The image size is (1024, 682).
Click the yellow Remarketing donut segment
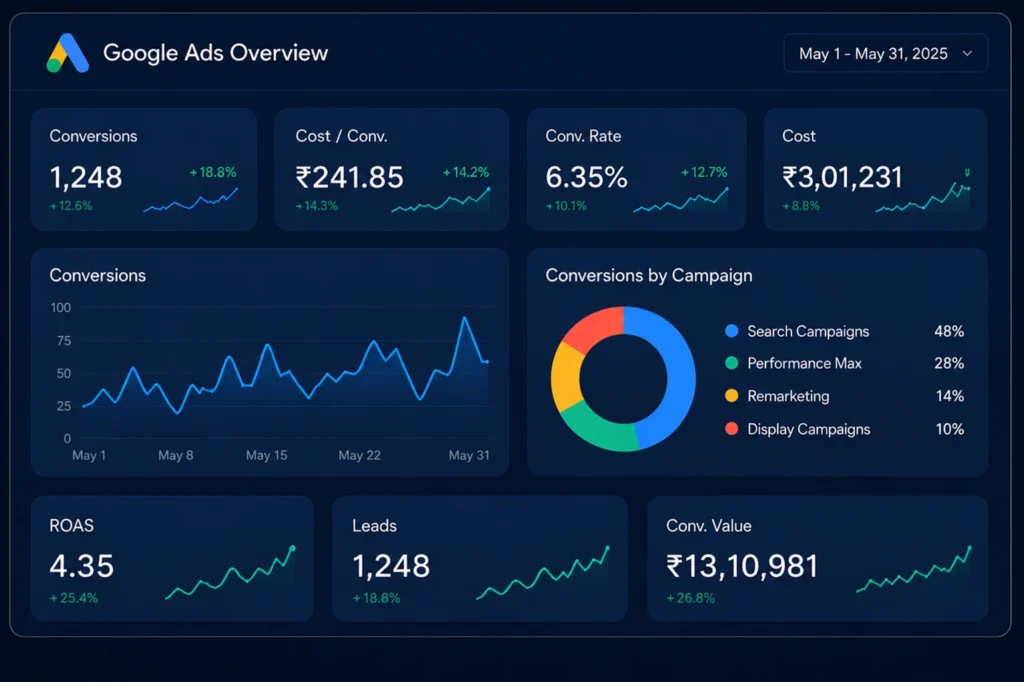[566, 378]
